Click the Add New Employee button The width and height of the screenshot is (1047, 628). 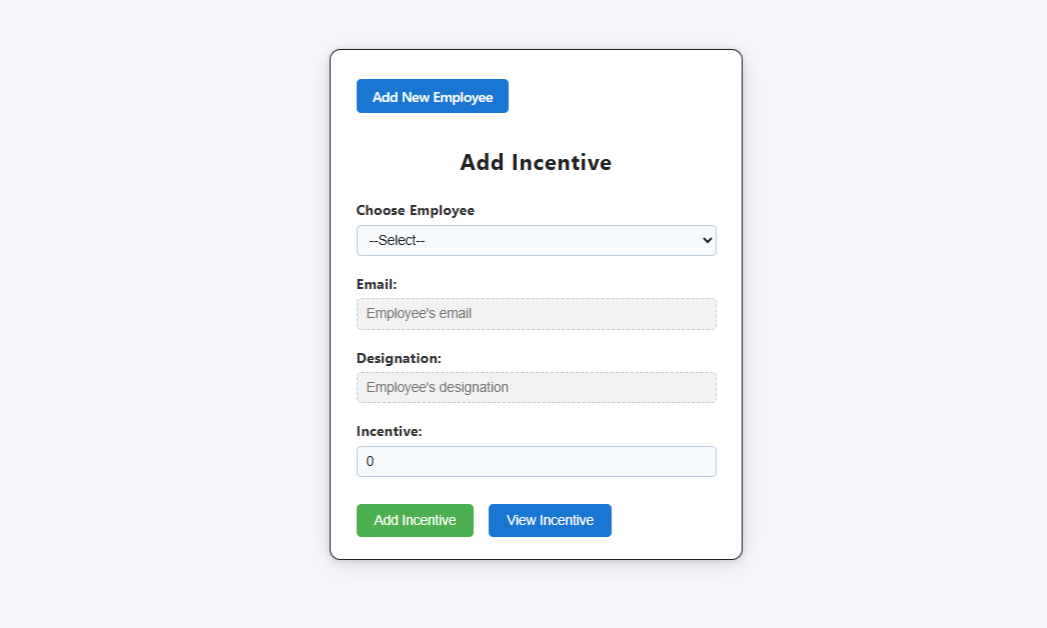coord(432,96)
